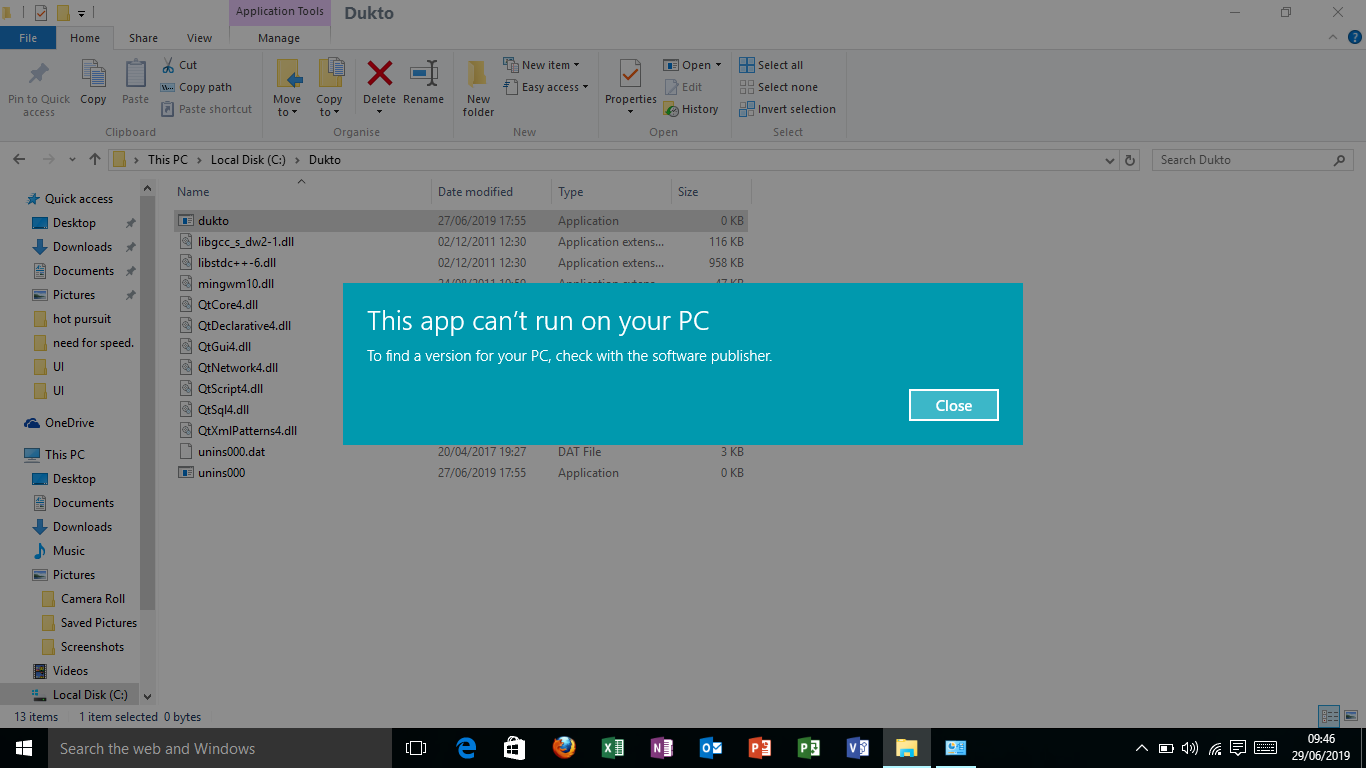Click Edit in the Open group
This screenshot has width=1366, height=768.
click(x=683, y=87)
